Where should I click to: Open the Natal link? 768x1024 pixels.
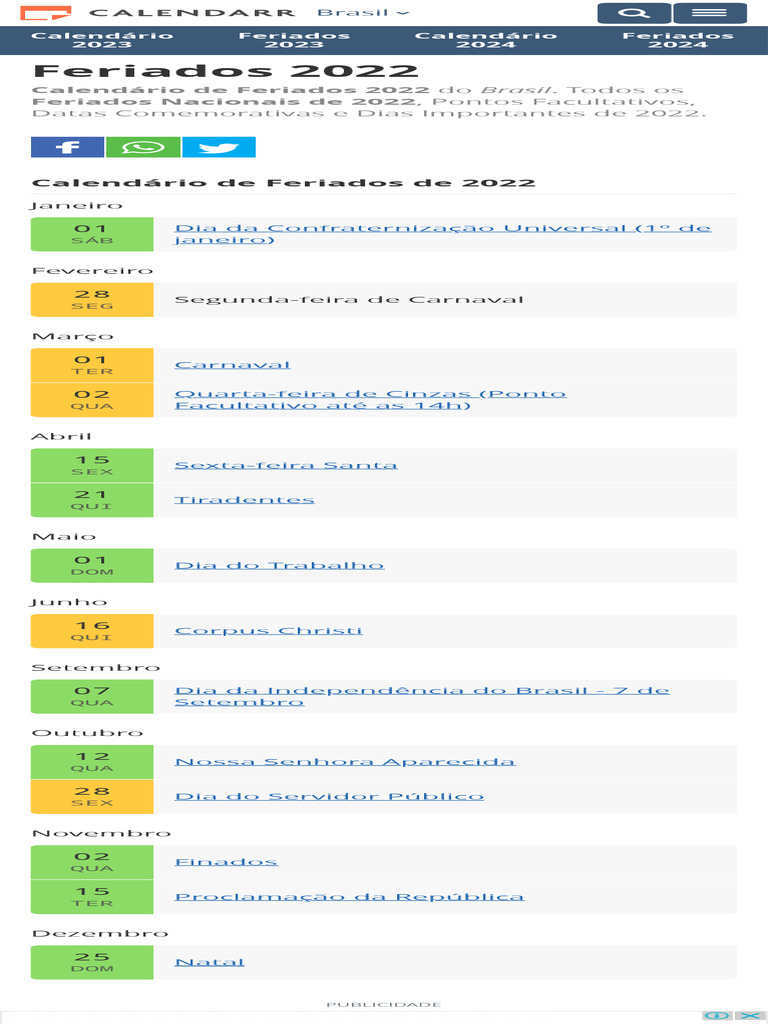210,962
